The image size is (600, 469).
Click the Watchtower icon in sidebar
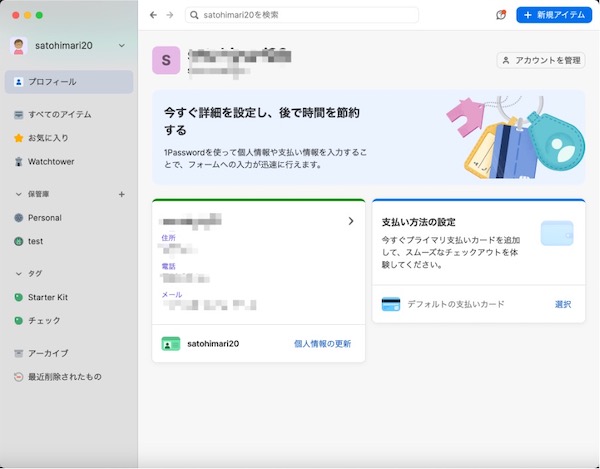click(x=18, y=162)
